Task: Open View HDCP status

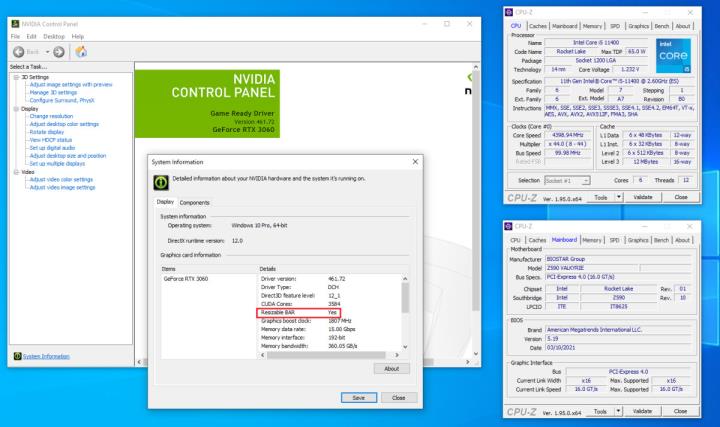Action: coord(51,140)
